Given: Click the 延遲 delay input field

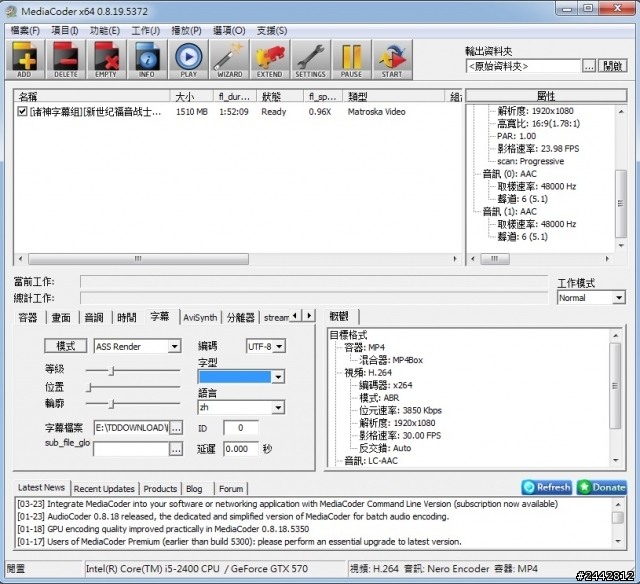Looking at the screenshot, I should pyautogui.click(x=241, y=449).
